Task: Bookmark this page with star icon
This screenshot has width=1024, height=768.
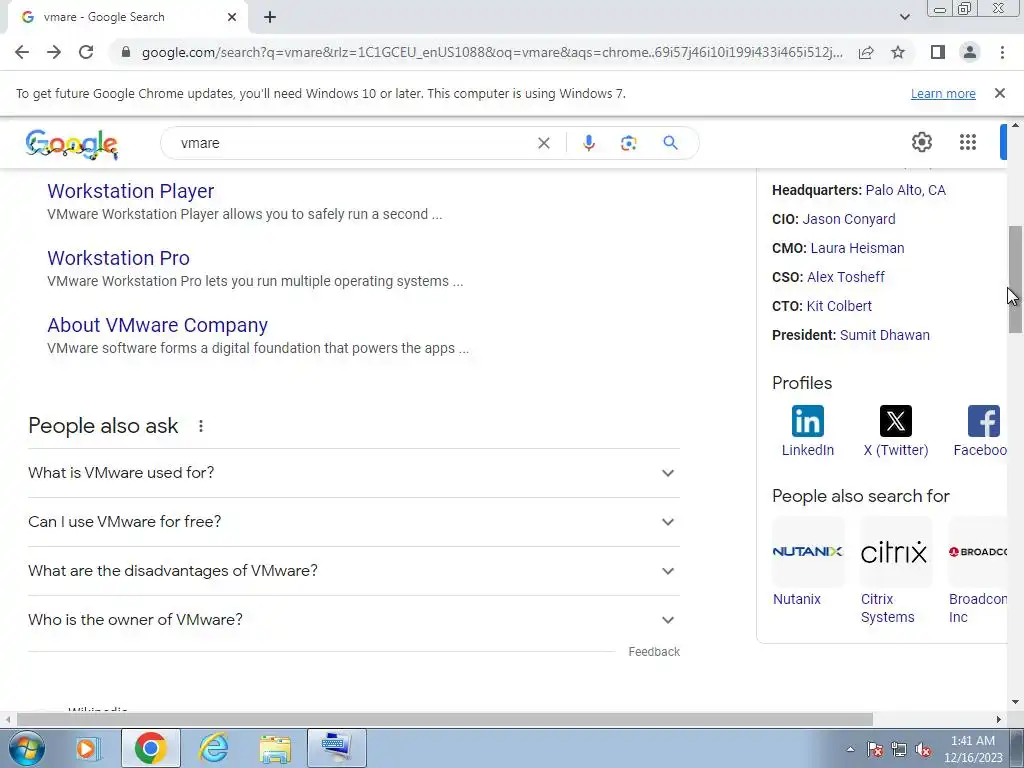Action: click(898, 52)
